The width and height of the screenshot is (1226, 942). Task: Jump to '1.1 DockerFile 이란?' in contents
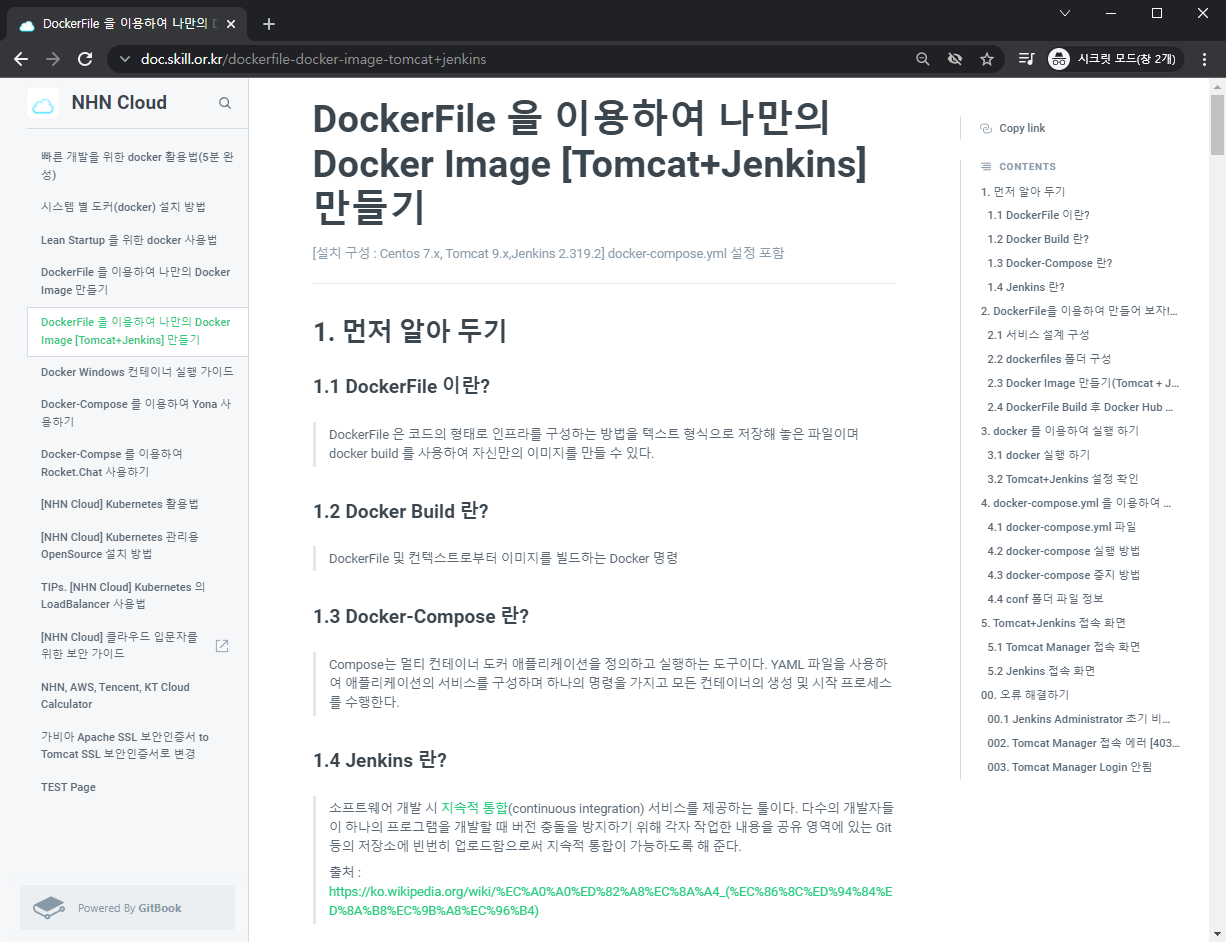(x=1038, y=215)
